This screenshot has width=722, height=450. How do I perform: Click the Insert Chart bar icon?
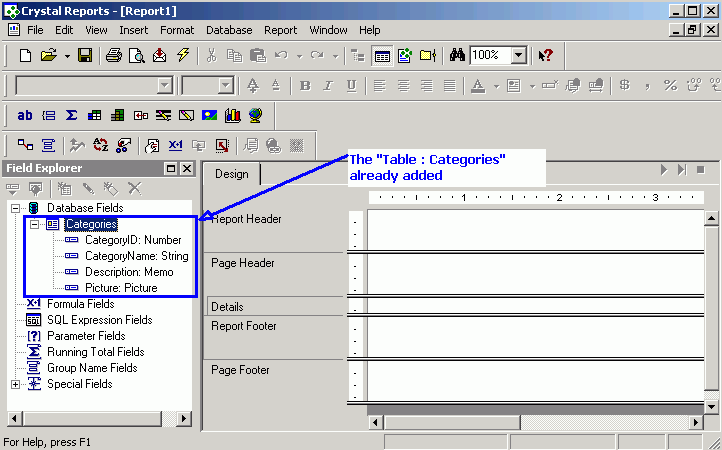(x=233, y=115)
